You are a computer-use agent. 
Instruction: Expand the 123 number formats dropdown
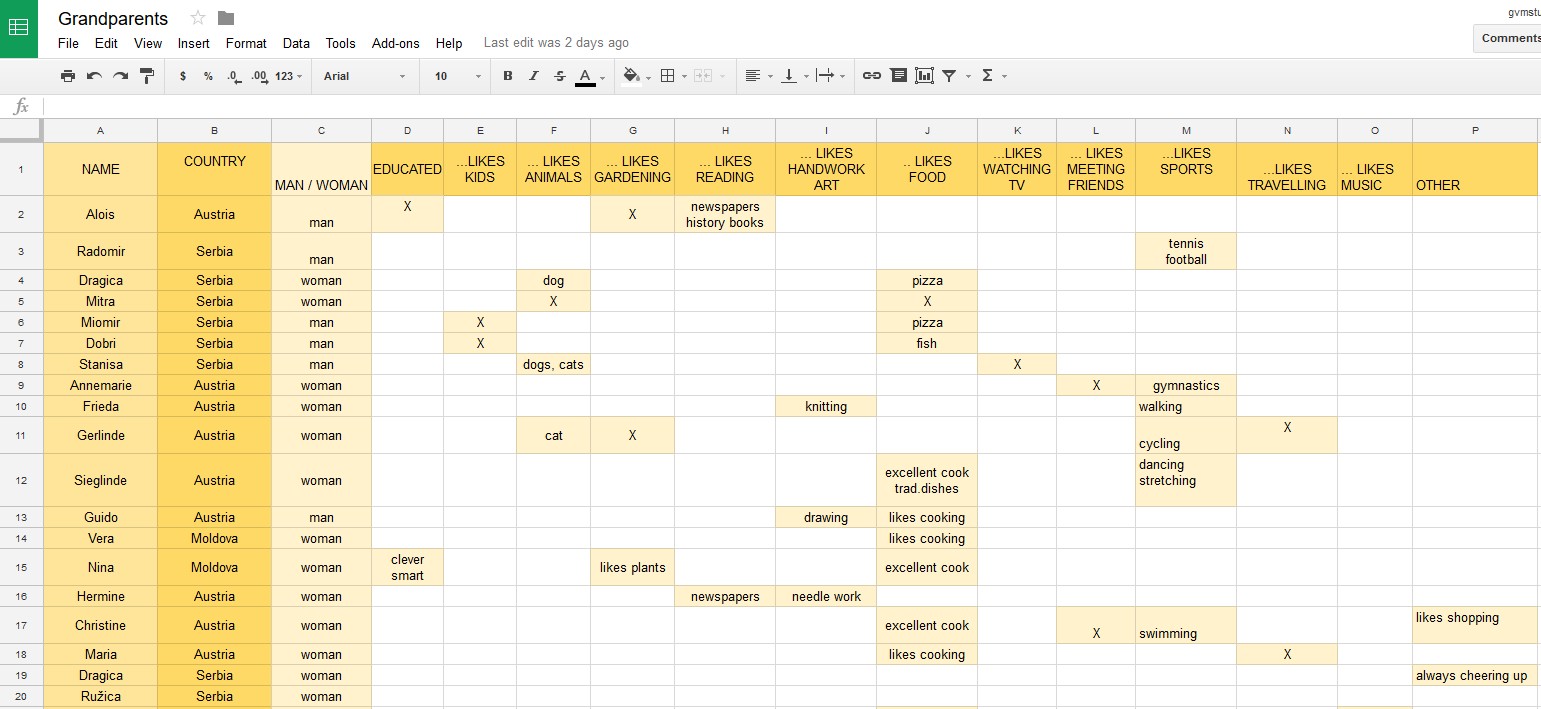pyautogui.click(x=289, y=76)
